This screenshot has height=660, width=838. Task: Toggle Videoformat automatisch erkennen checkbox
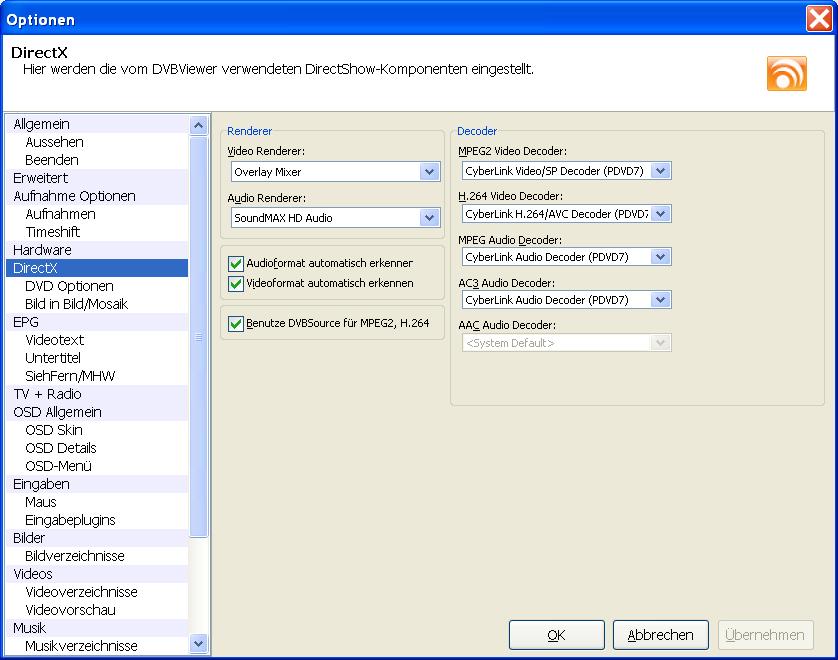pos(236,283)
